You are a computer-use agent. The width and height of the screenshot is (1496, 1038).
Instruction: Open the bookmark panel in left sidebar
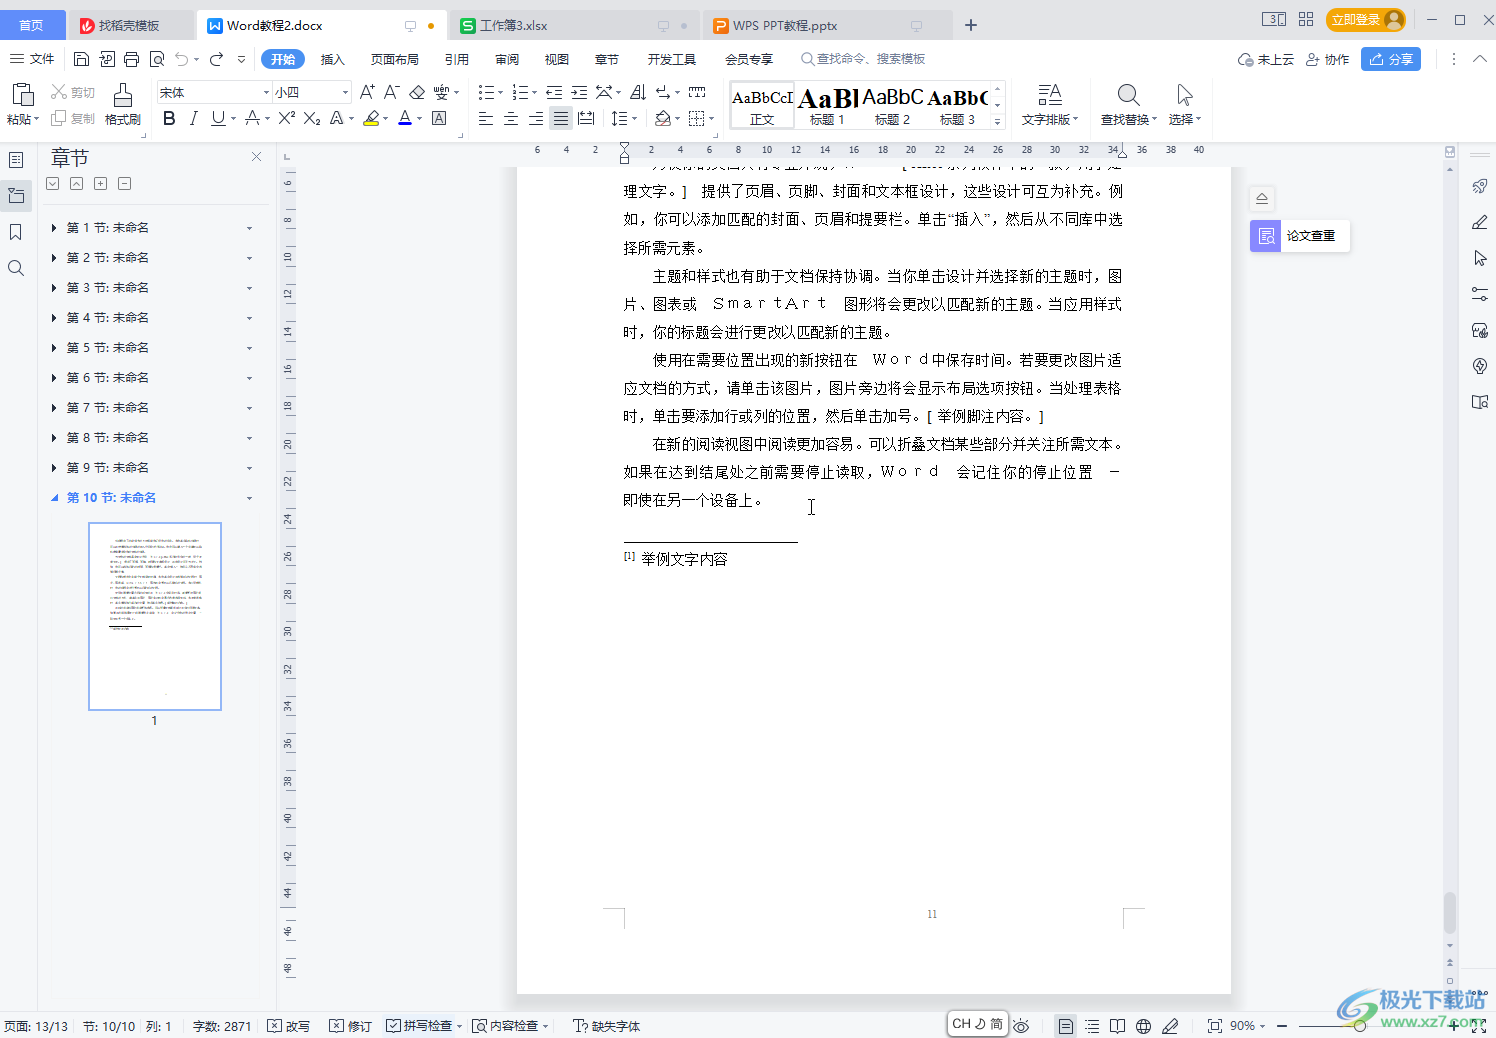coord(16,232)
